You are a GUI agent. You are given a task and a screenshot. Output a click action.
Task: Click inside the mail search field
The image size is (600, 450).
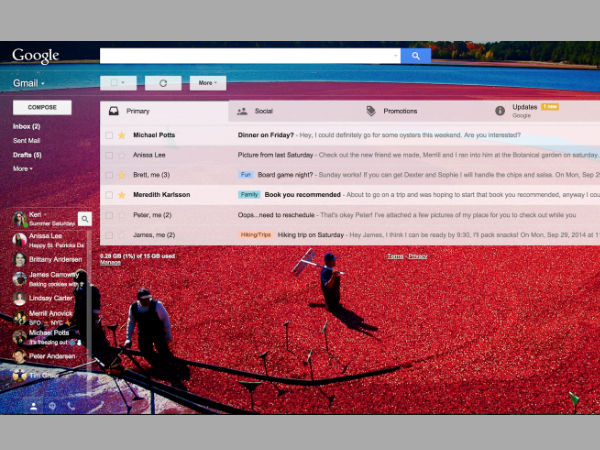[250, 56]
